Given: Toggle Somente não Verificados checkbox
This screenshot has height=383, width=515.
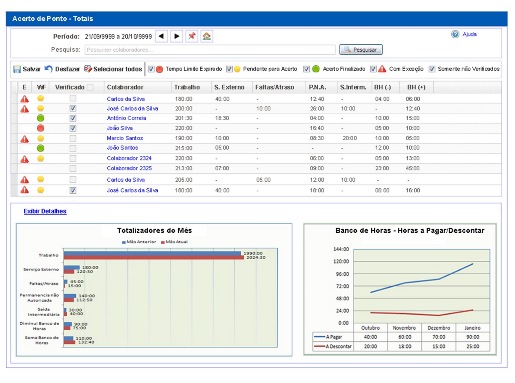Looking at the screenshot, I should (x=432, y=69).
